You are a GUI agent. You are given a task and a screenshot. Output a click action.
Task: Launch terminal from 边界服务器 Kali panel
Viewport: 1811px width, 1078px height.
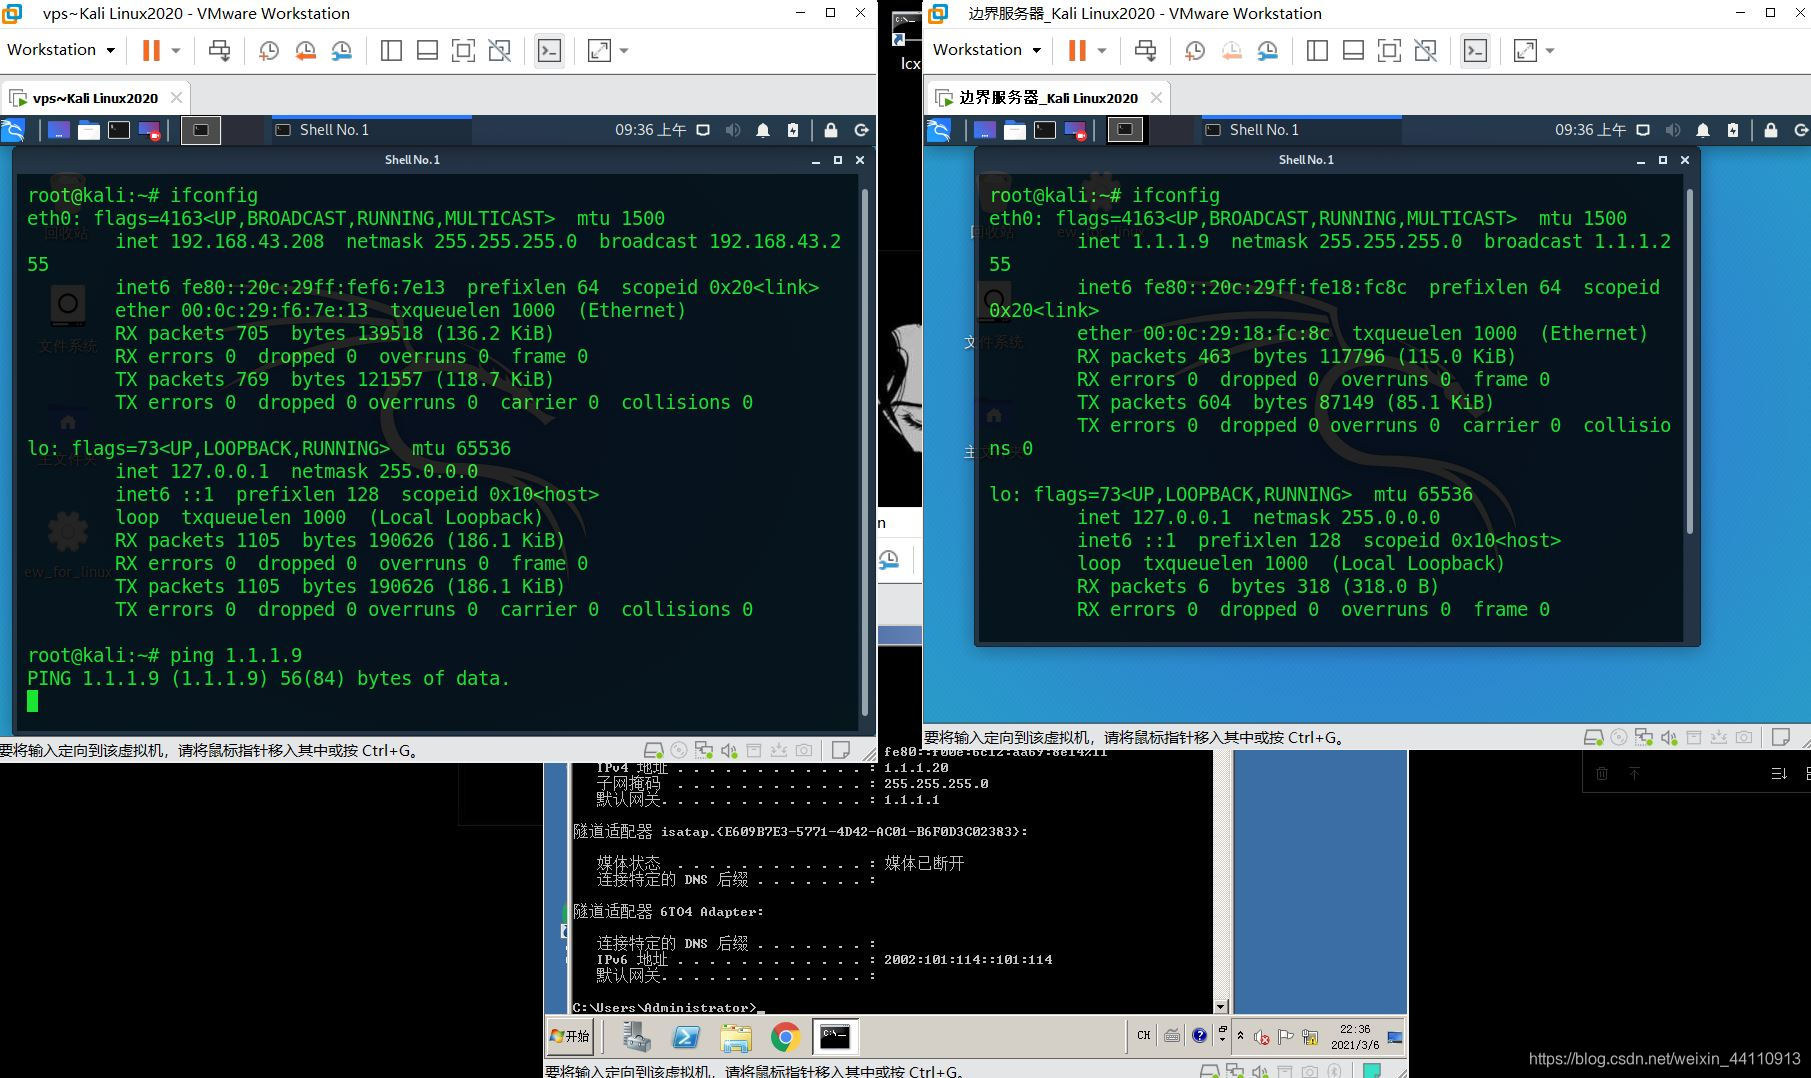click(x=1045, y=130)
